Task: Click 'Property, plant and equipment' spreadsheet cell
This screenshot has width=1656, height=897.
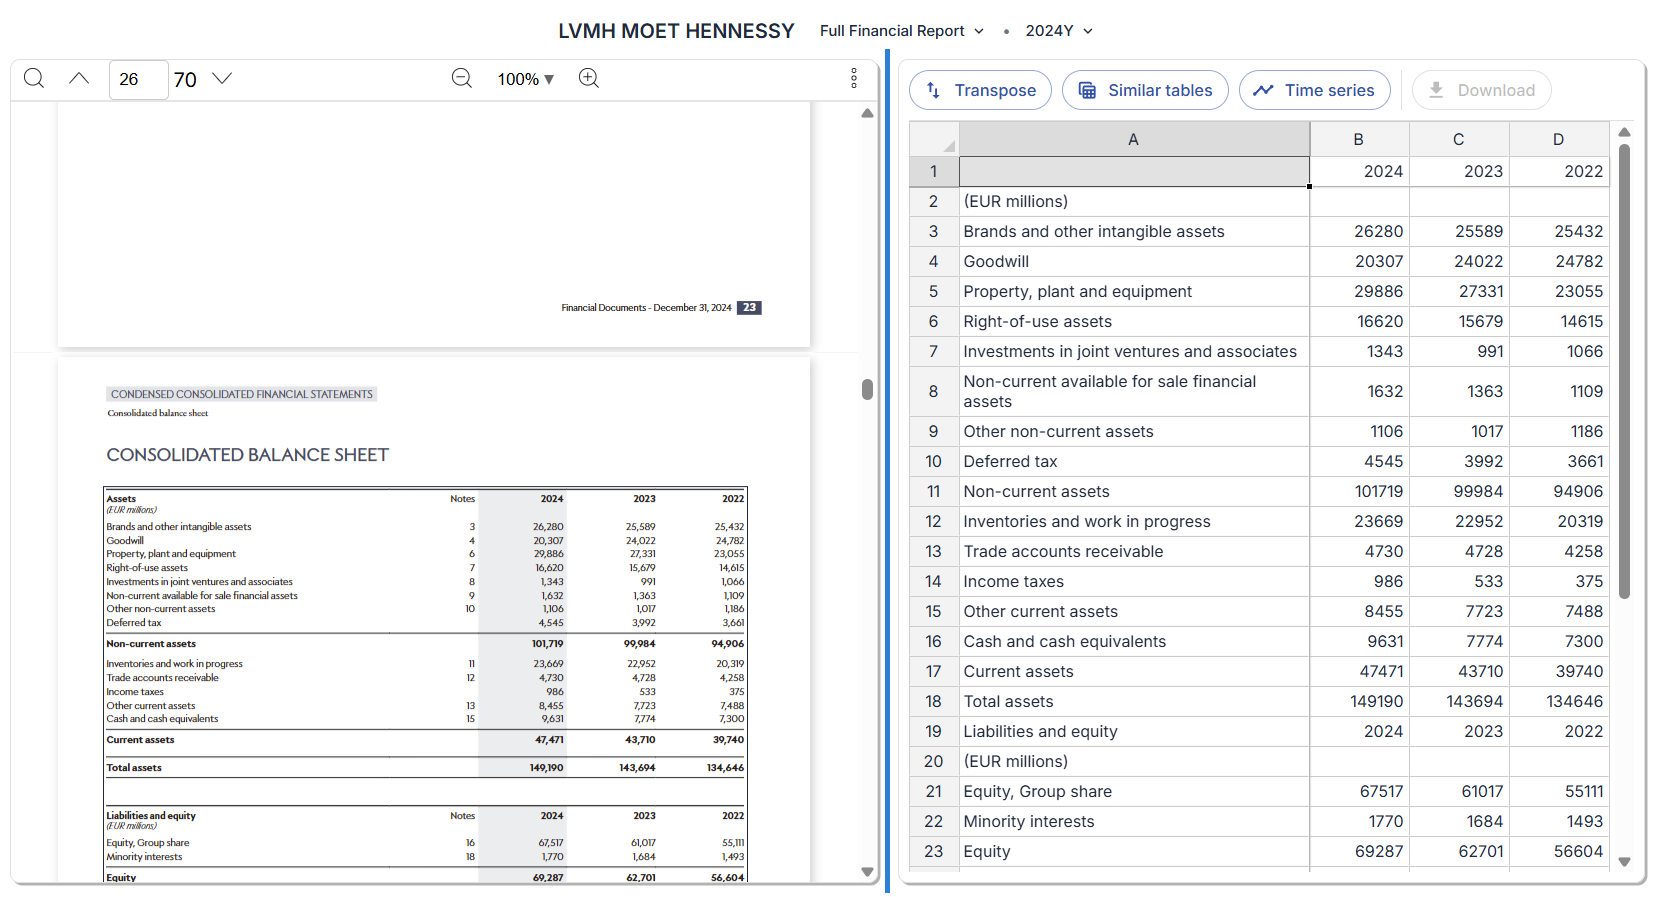Action: (1134, 291)
